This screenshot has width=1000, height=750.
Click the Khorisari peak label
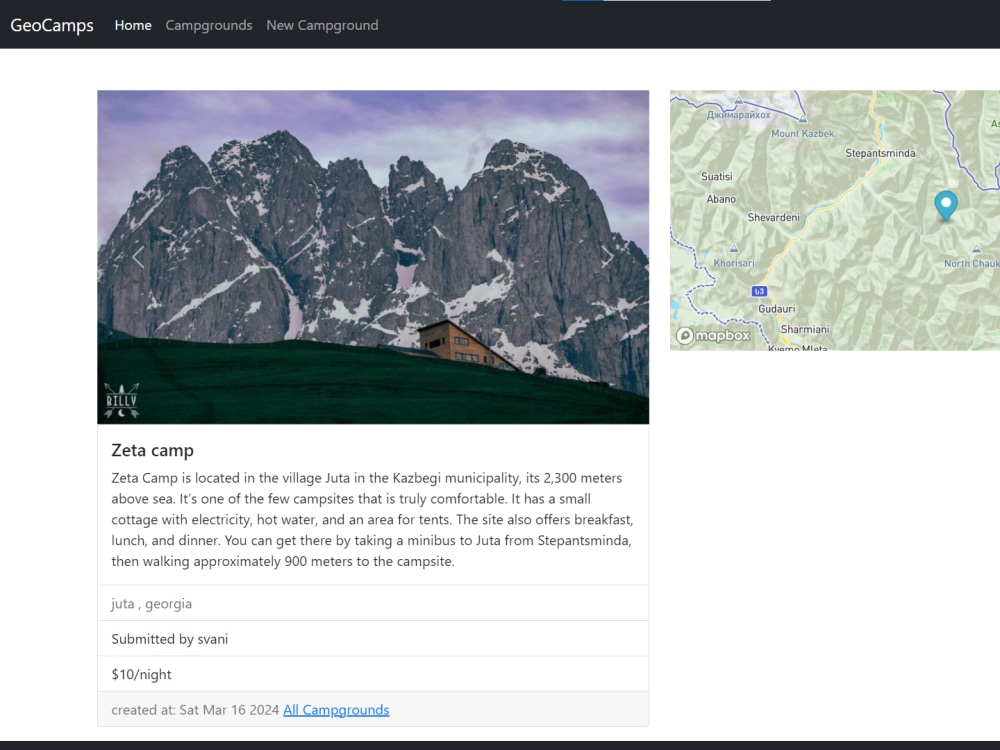coord(734,263)
